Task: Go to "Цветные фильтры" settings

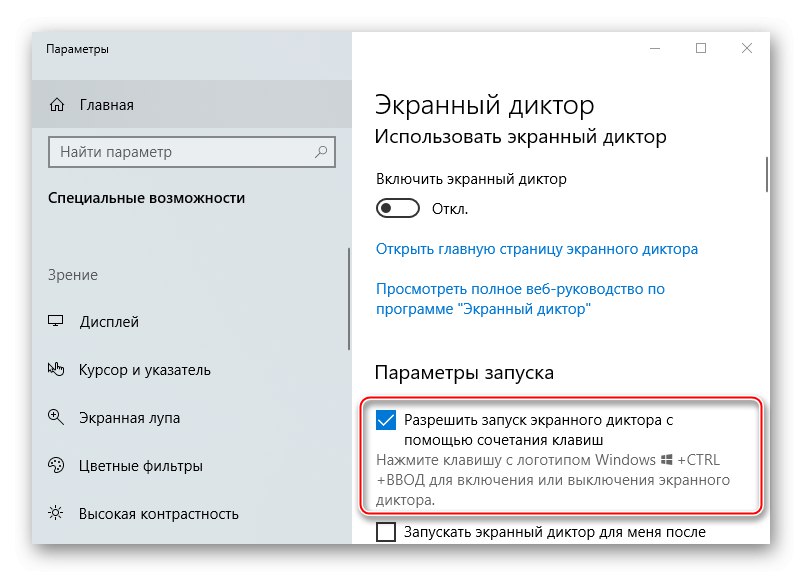Action: point(140,466)
